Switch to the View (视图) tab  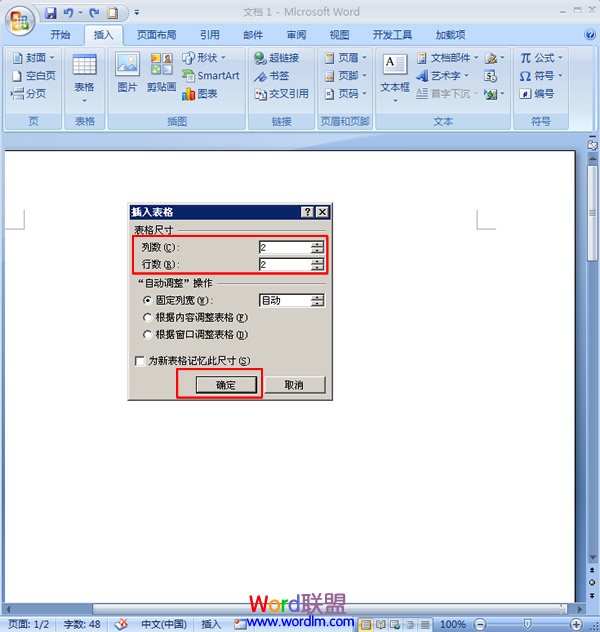[339, 35]
